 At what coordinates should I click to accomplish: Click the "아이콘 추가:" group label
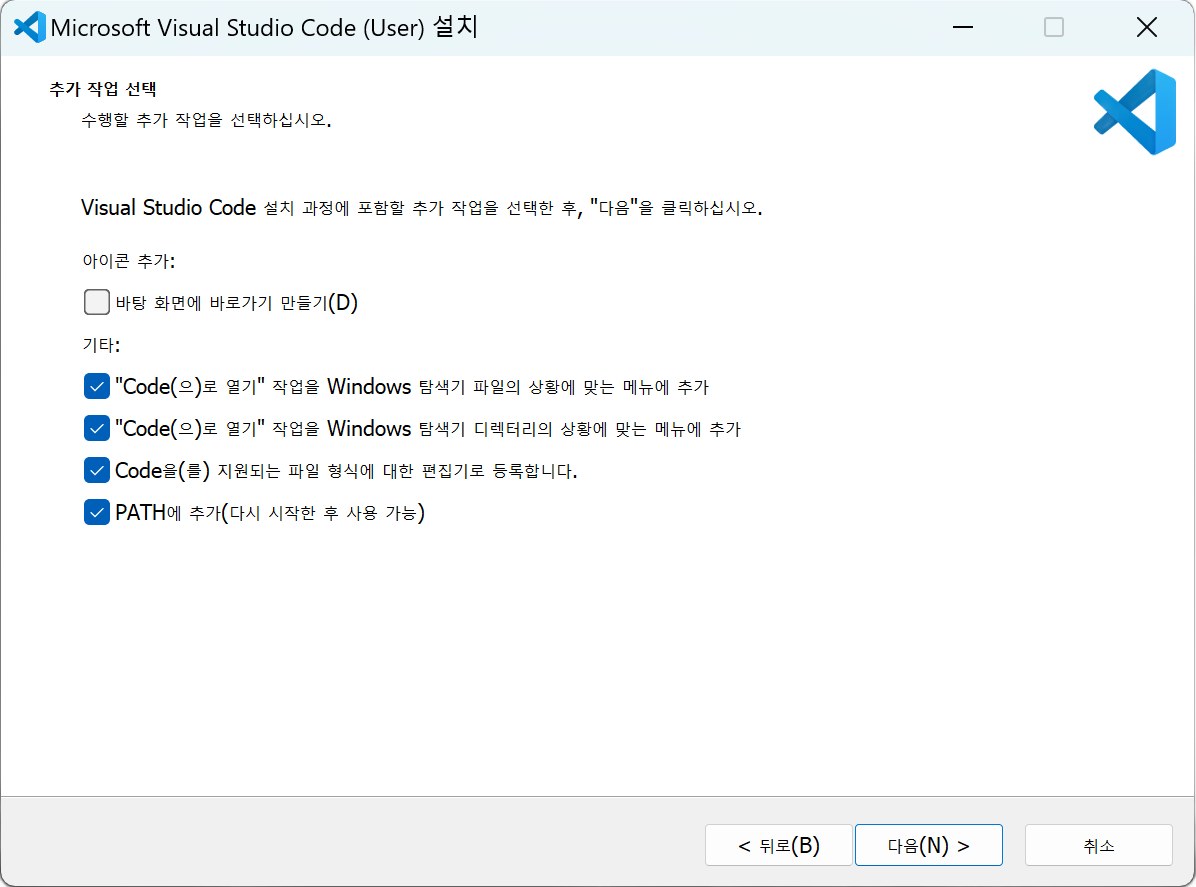[x=128, y=260]
